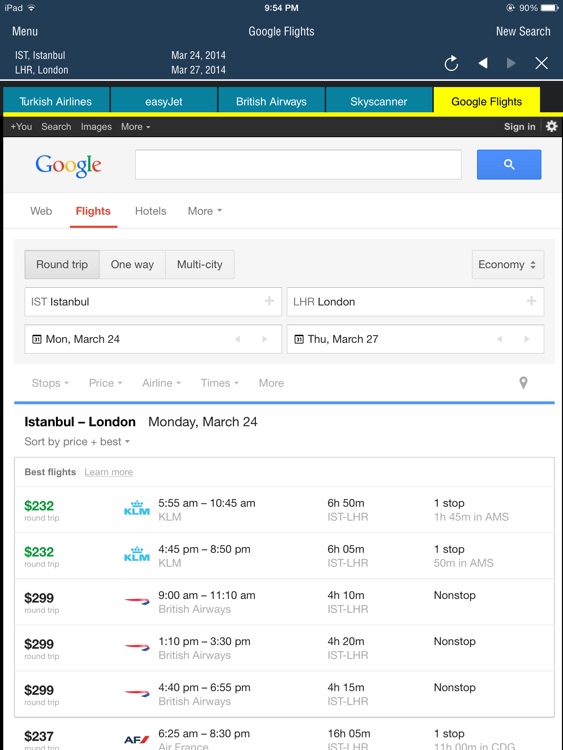Screen dimensions: 563x750
Task: Add another origin with the plus in Istanbul field
Action: tap(269, 301)
